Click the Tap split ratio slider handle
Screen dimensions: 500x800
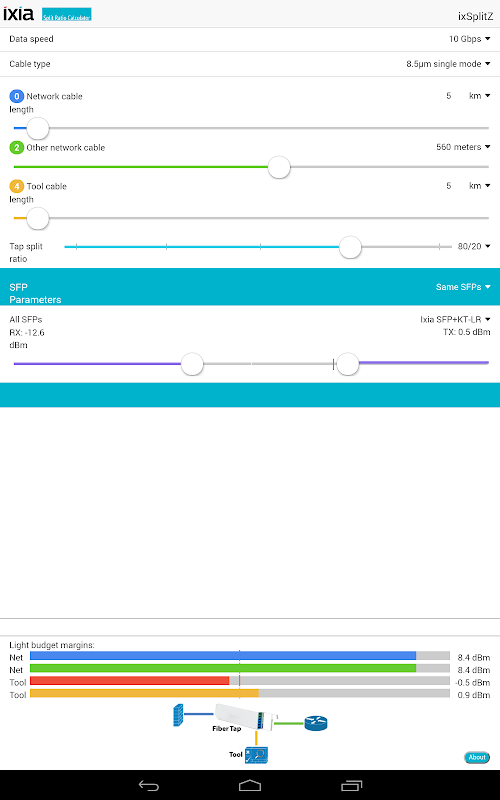(351, 247)
